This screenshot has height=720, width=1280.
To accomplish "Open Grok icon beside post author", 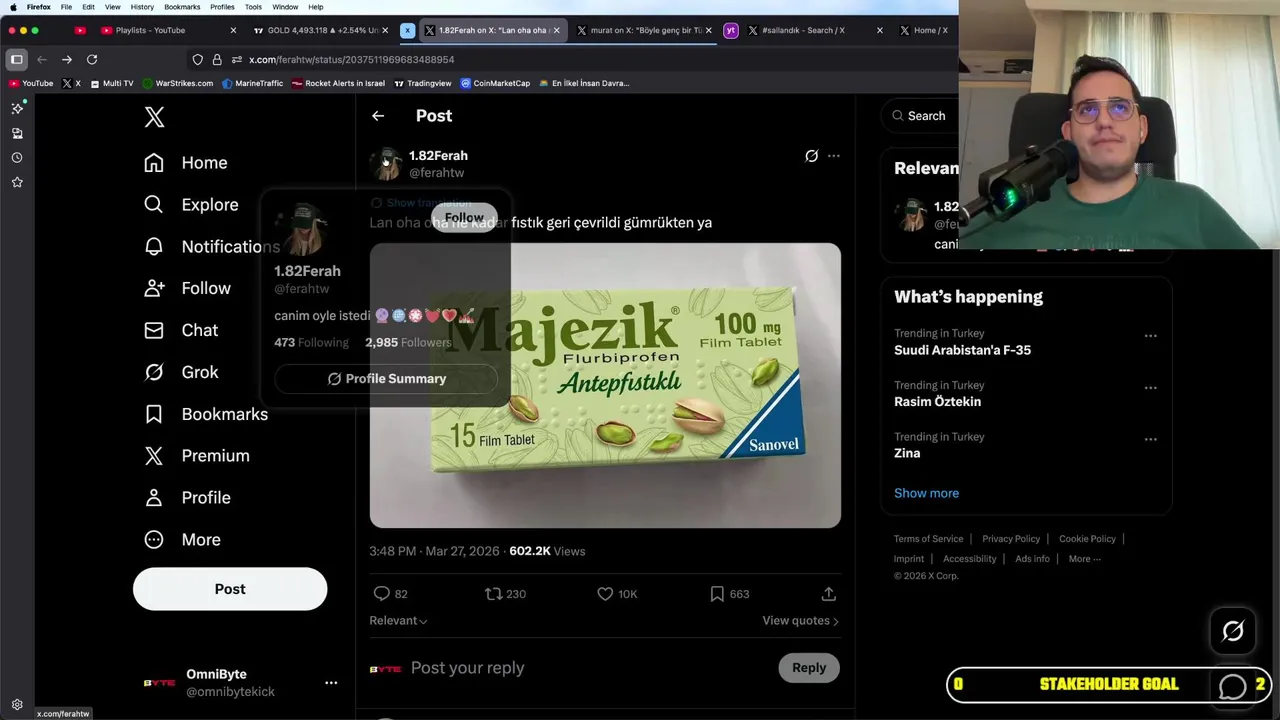I will [x=811, y=156].
